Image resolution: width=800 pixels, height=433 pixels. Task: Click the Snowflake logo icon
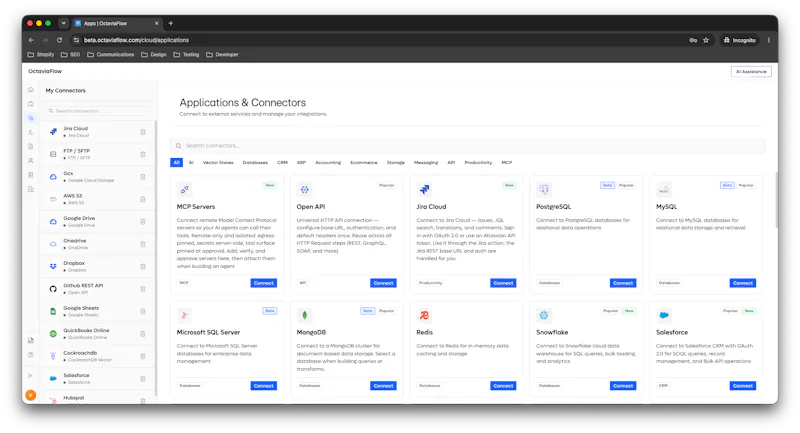tap(544, 315)
